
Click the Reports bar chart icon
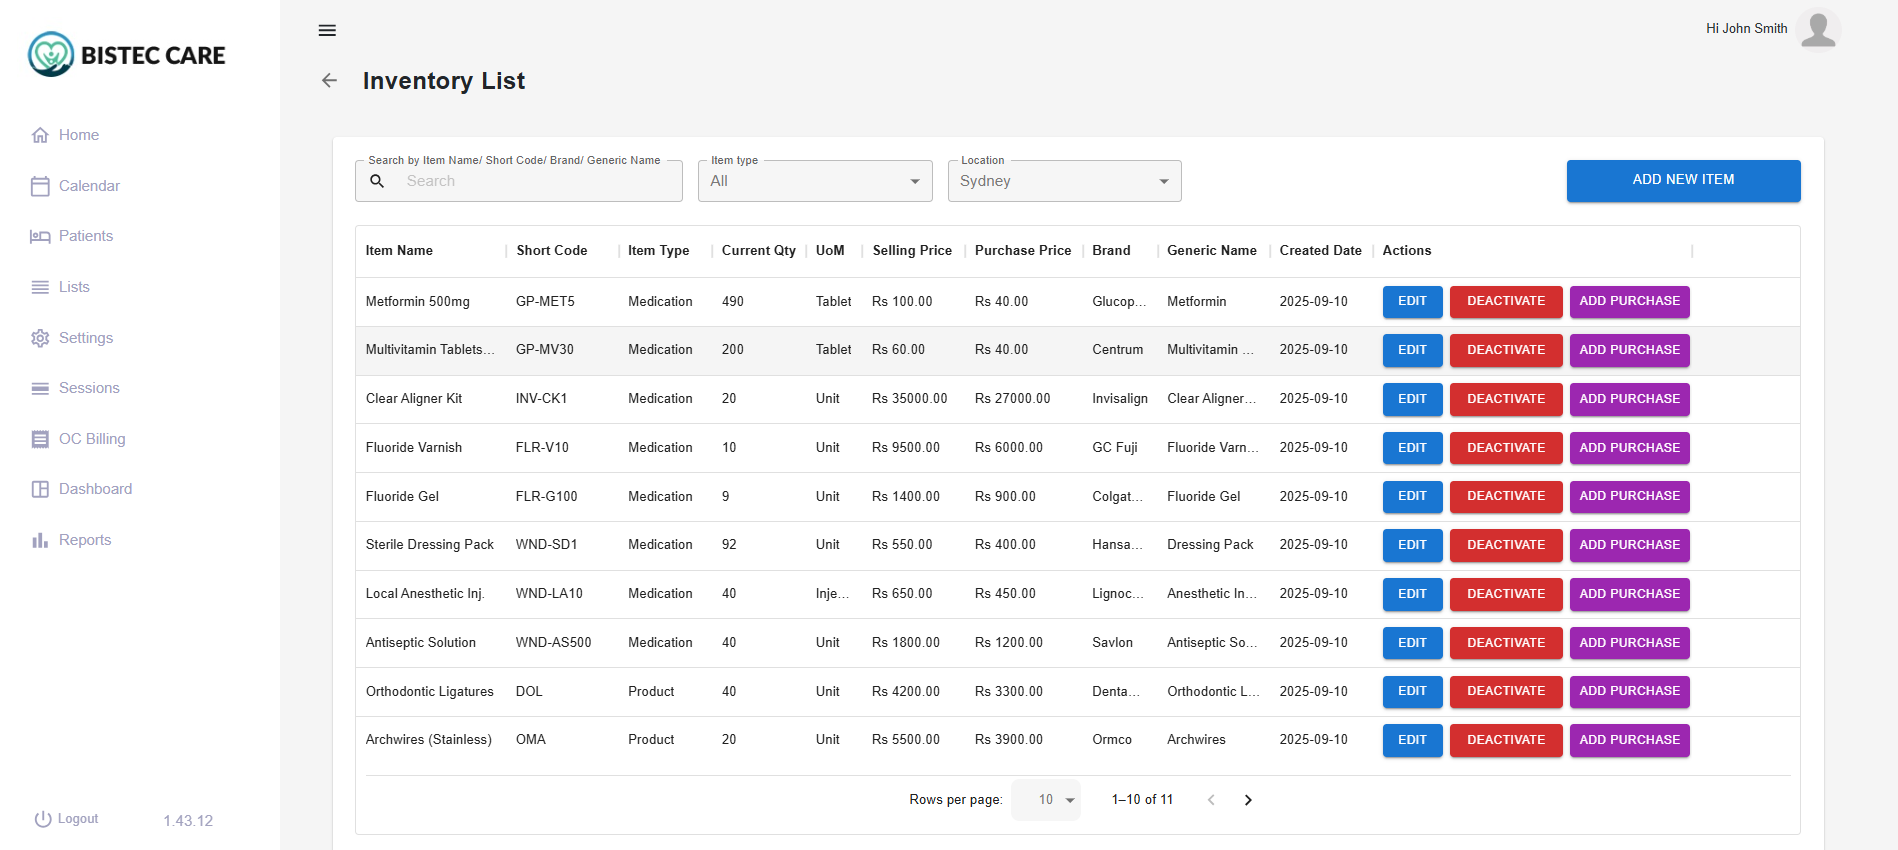pos(40,540)
